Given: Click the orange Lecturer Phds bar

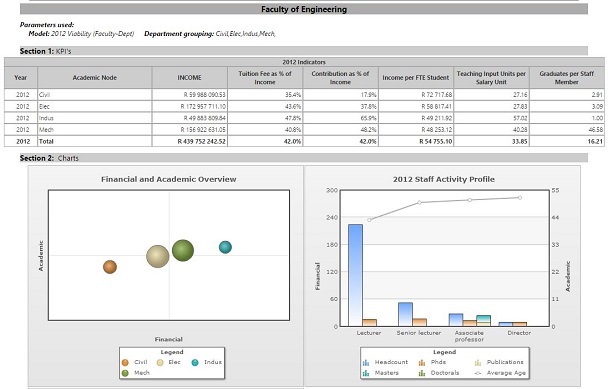Looking at the screenshot, I should [370, 323].
